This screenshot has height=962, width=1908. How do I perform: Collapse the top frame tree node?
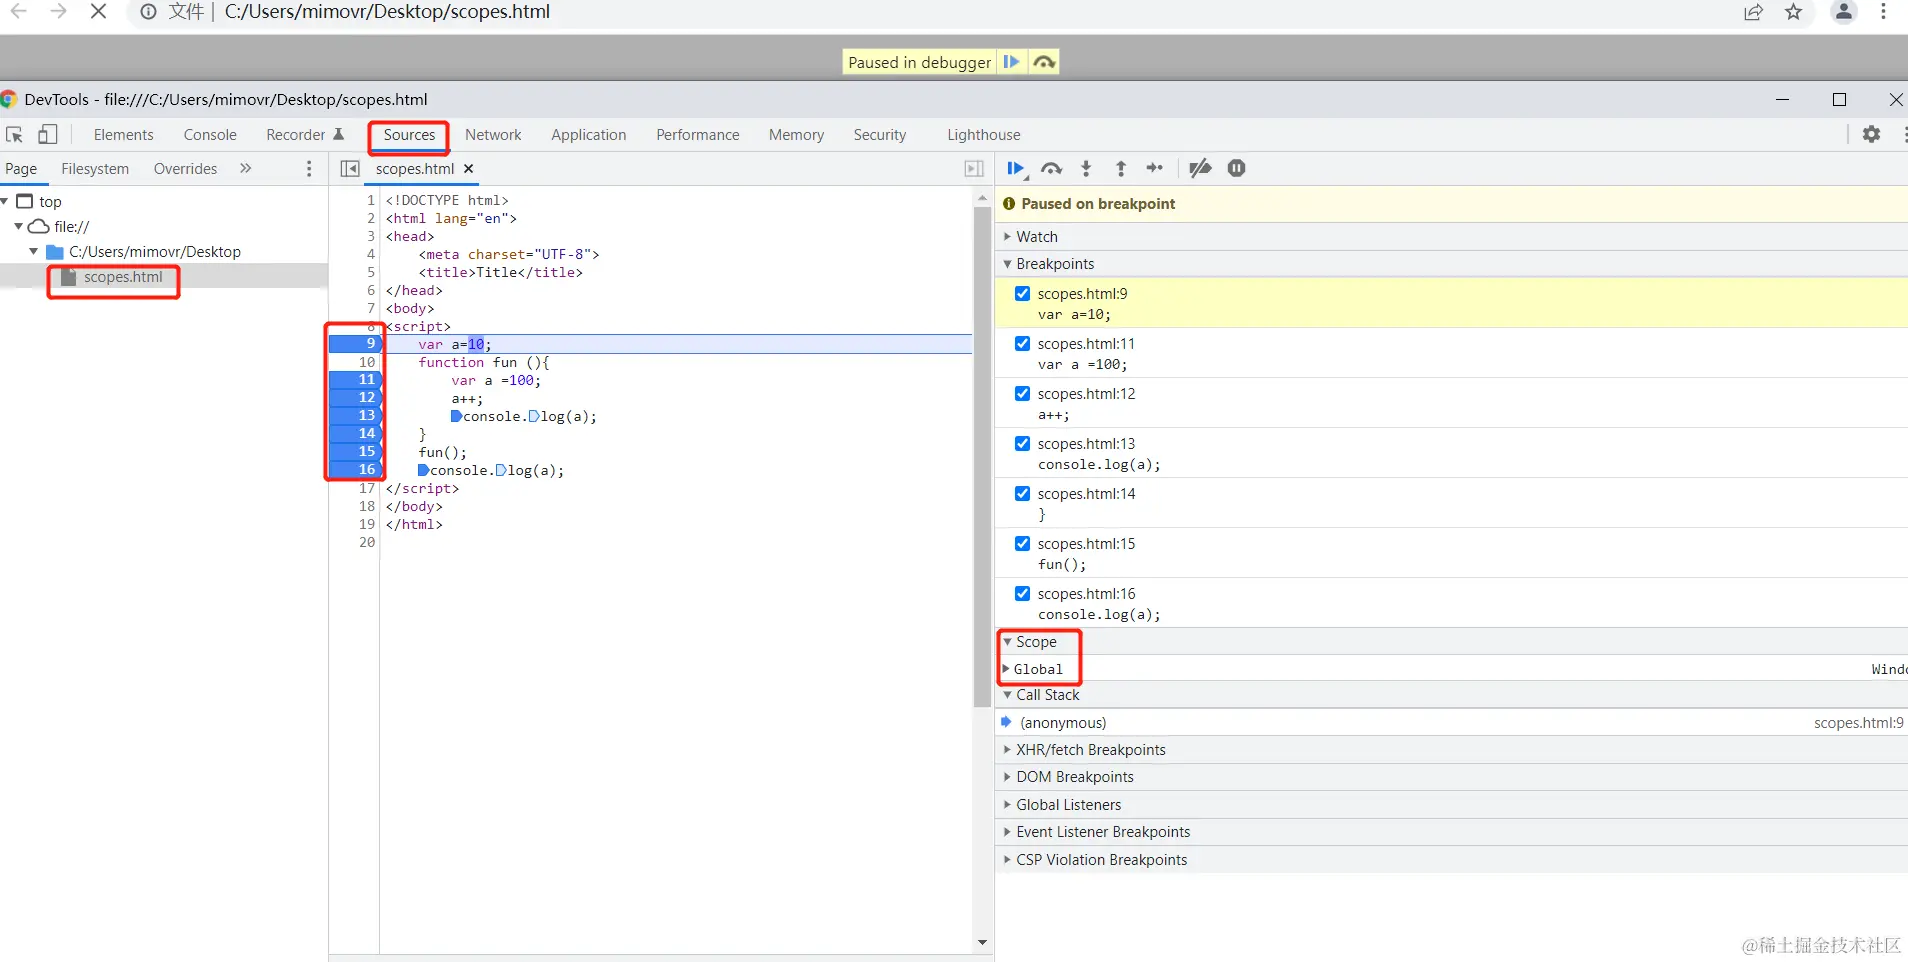[5, 202]
